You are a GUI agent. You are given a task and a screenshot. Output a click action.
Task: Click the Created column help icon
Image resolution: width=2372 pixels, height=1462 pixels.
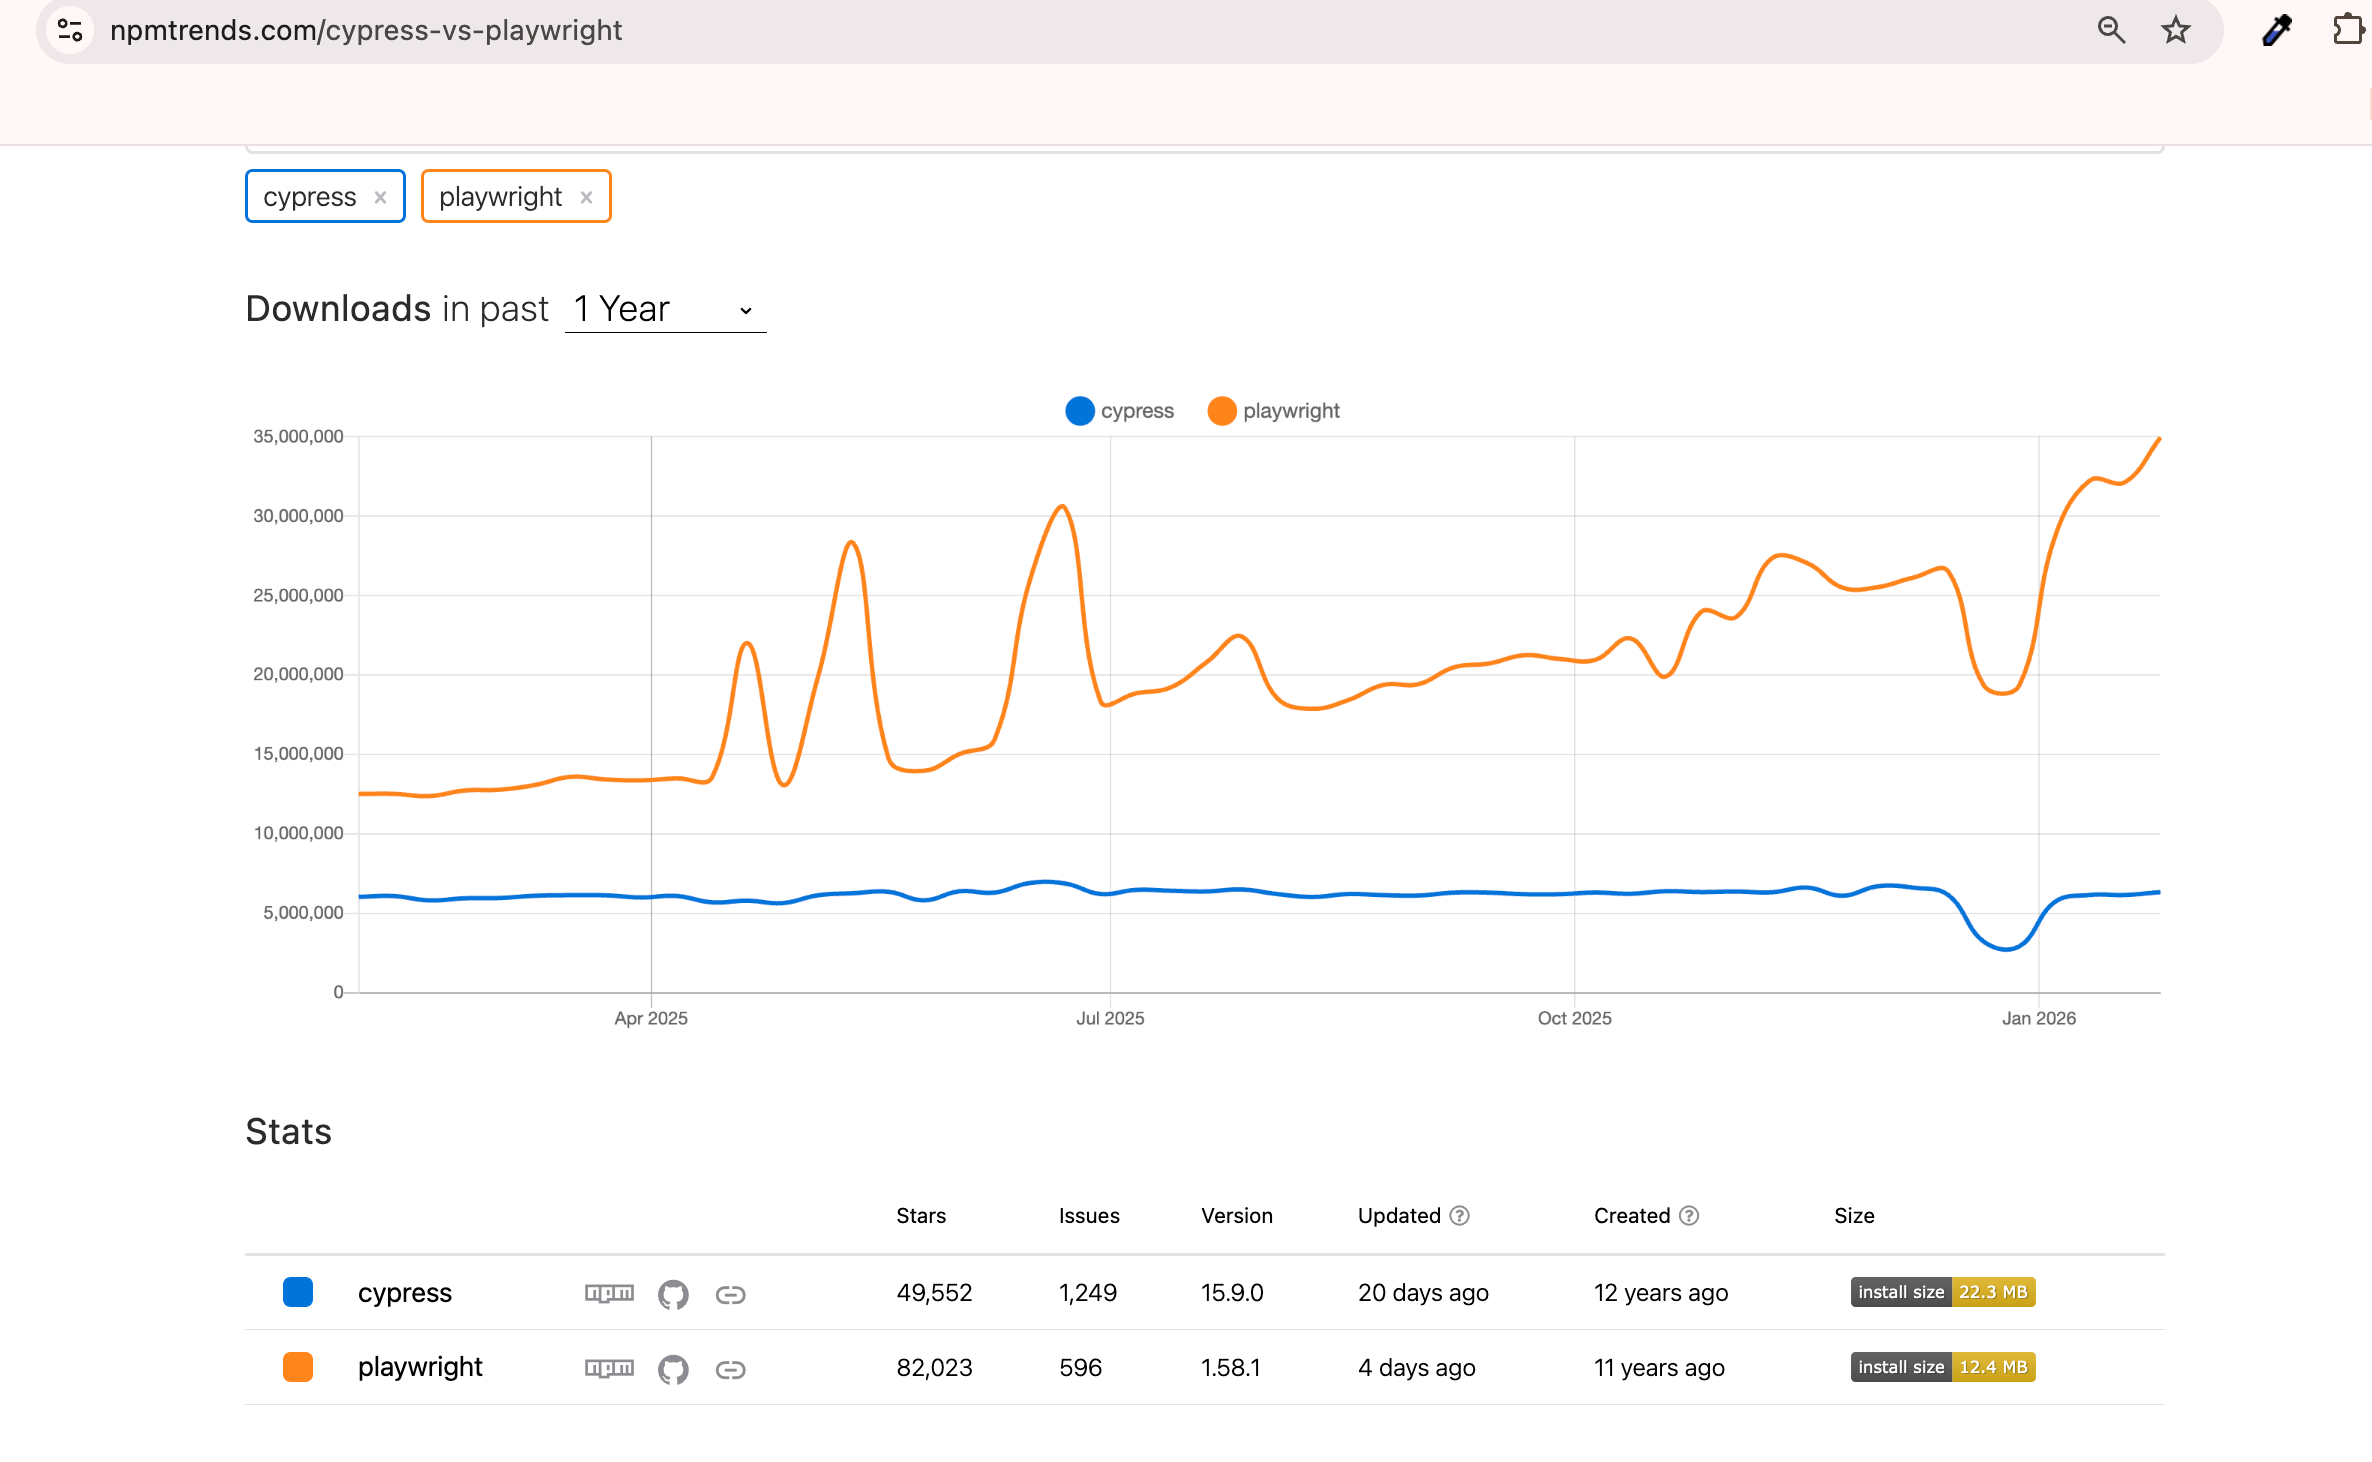(1689, 1215)
